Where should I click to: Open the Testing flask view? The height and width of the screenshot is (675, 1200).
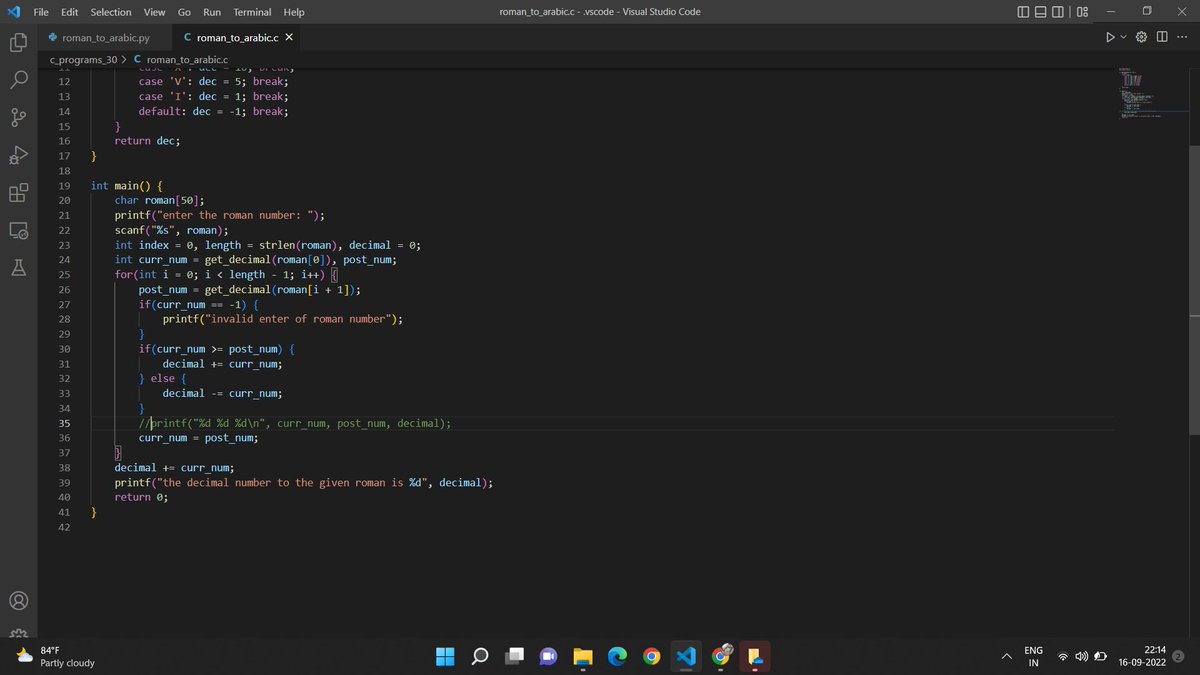(x=19, y=268)
